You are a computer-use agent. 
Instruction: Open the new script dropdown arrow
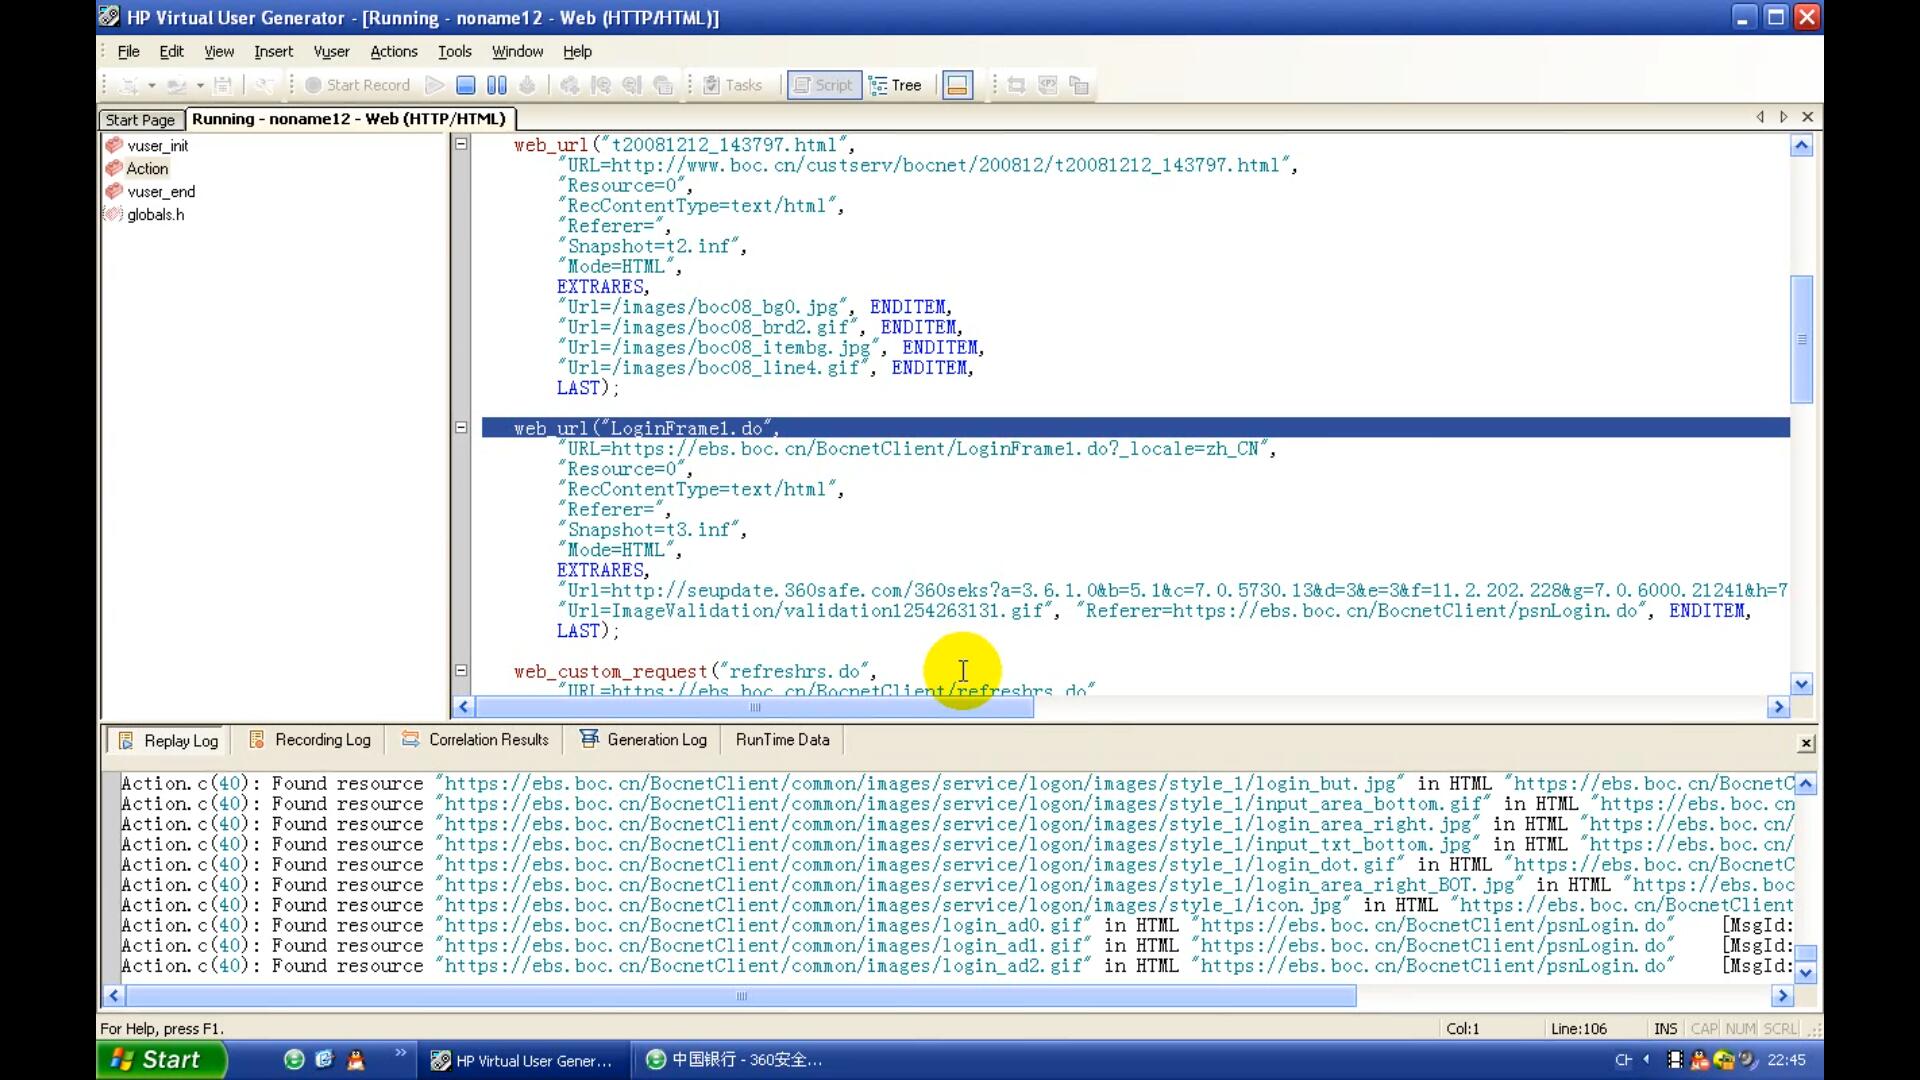(152, 85)
